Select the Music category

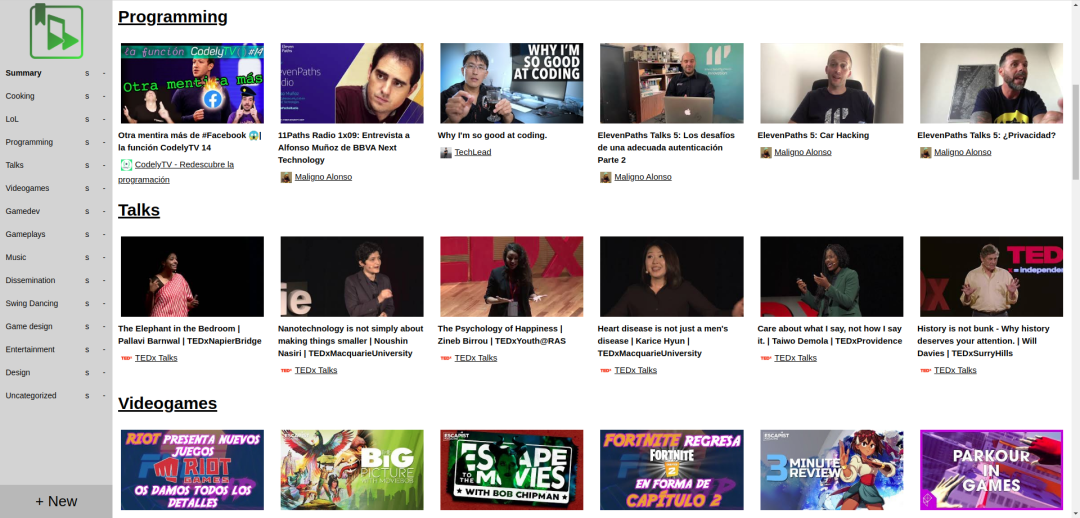click(x=16, y=257)
